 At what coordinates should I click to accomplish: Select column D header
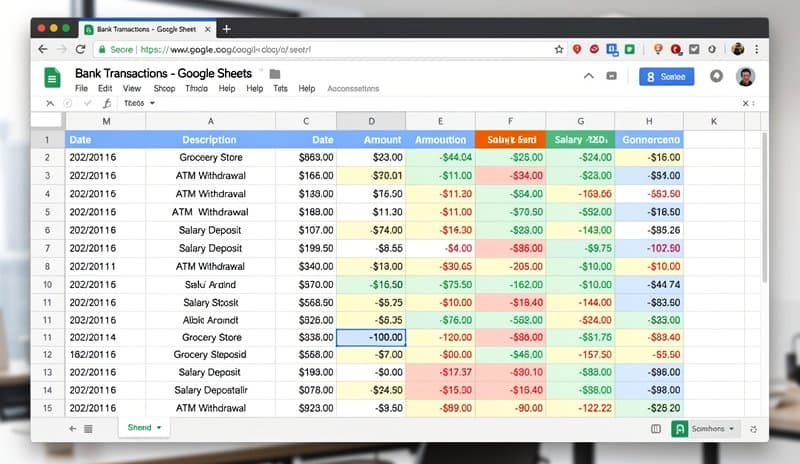(x=371, y=121)
